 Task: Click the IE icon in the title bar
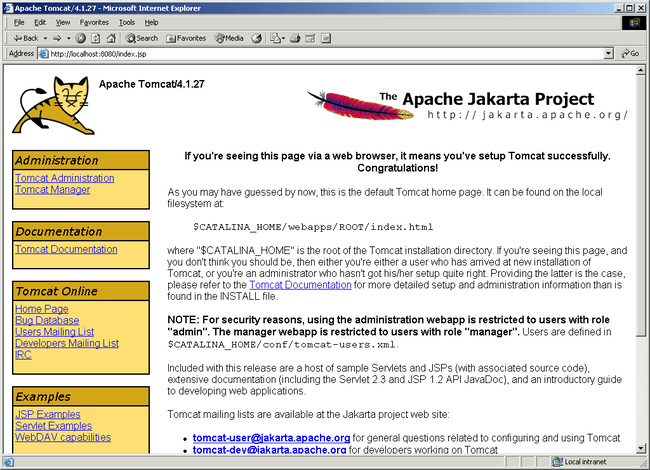(8, 8)
